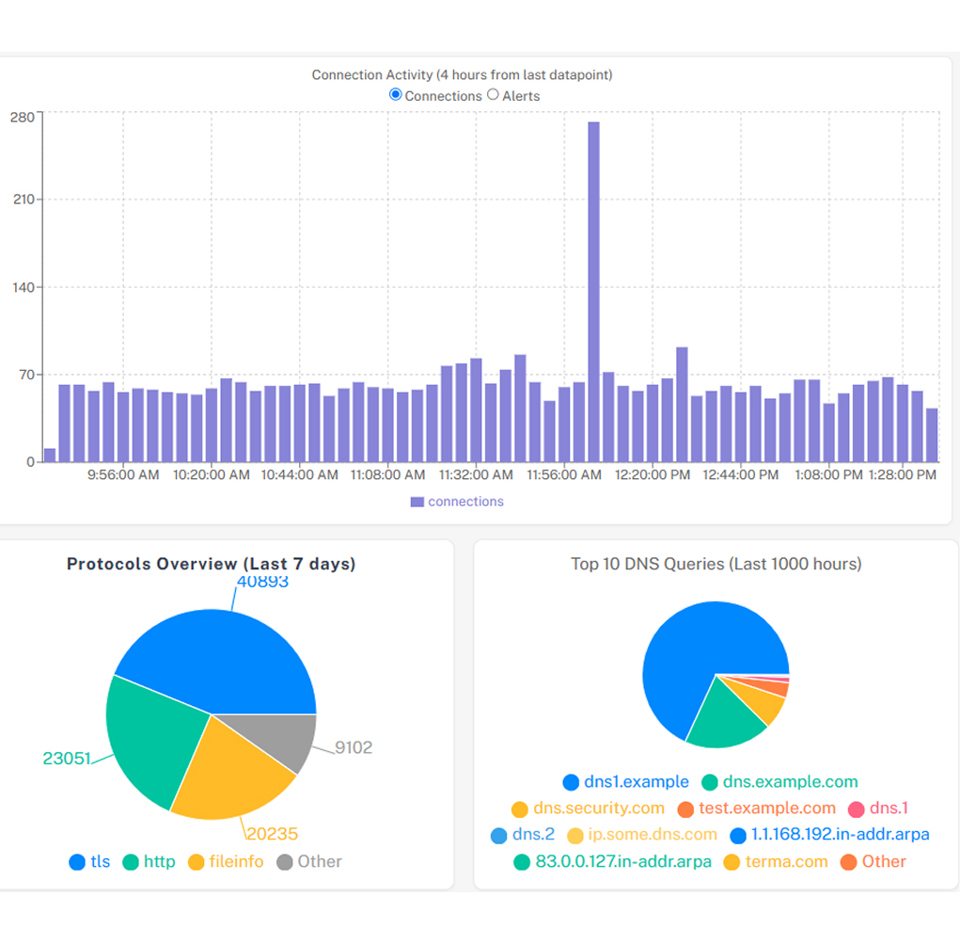
Task: Click the tallest spike bar in Connection Activity
Action: pyautogui.click(x=594, y=291)
